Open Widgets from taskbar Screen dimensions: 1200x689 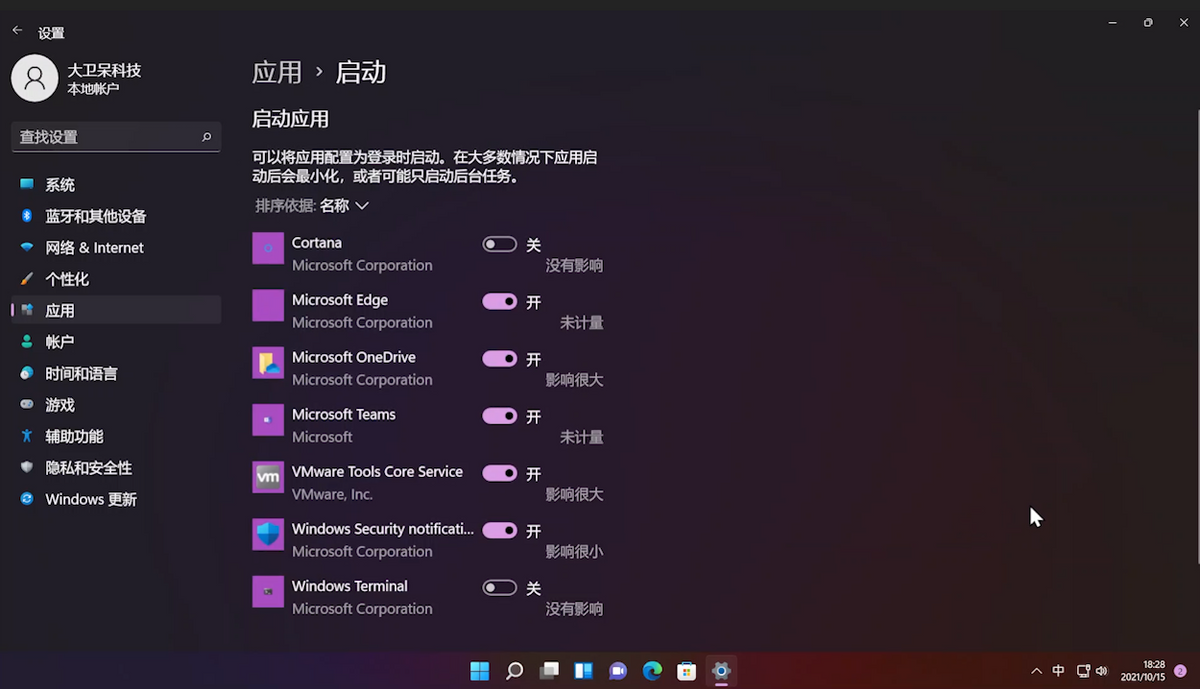coord(583,670)
